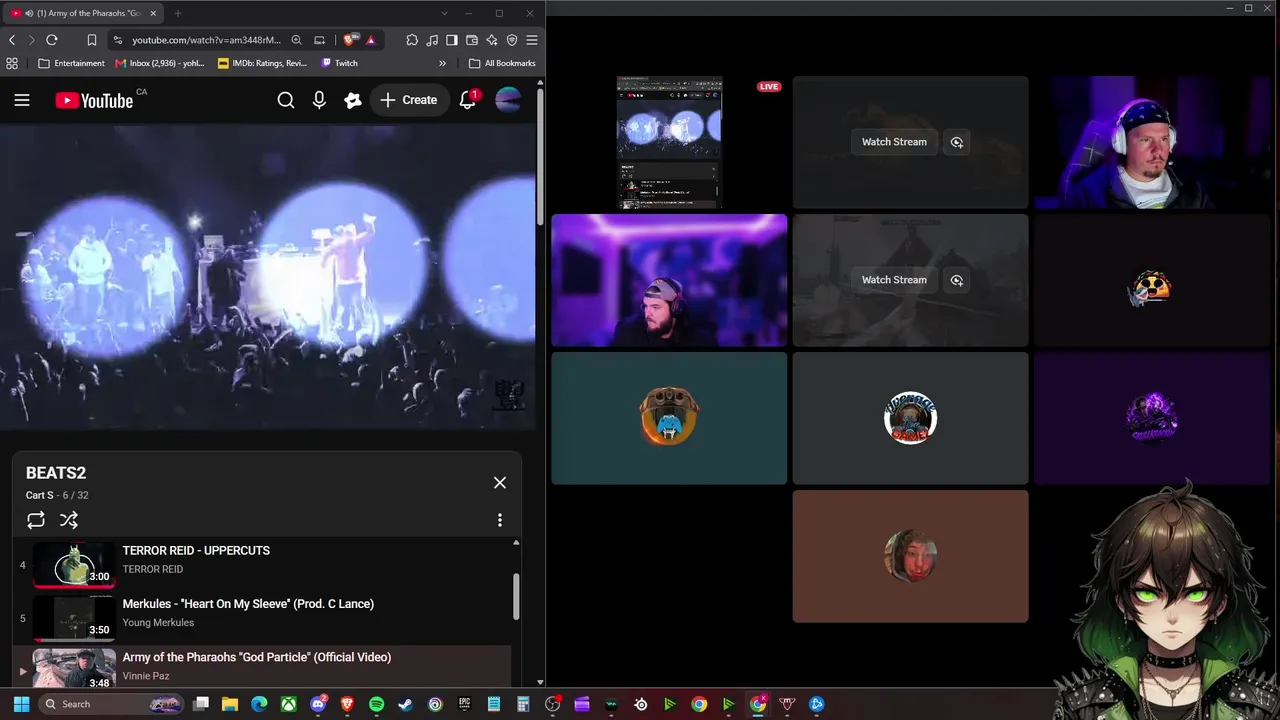Screen dimensions: 1280x720
Task: Open the tab search dropdown arrow
Action: coord(444,13)
